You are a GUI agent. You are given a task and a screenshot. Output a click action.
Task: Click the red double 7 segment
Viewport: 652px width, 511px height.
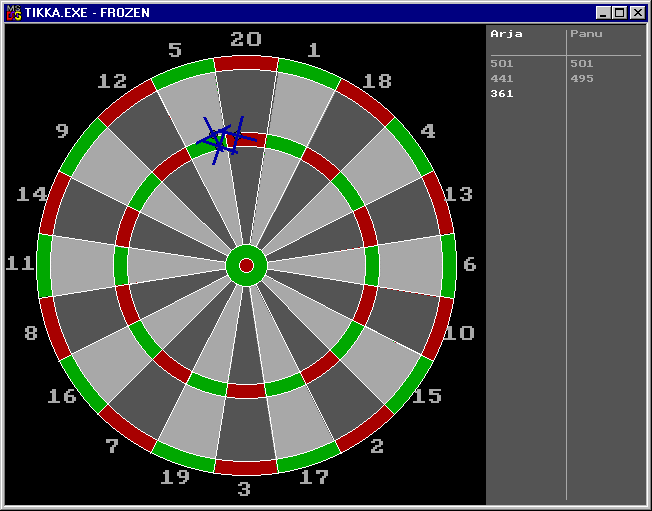coord(127,429)
